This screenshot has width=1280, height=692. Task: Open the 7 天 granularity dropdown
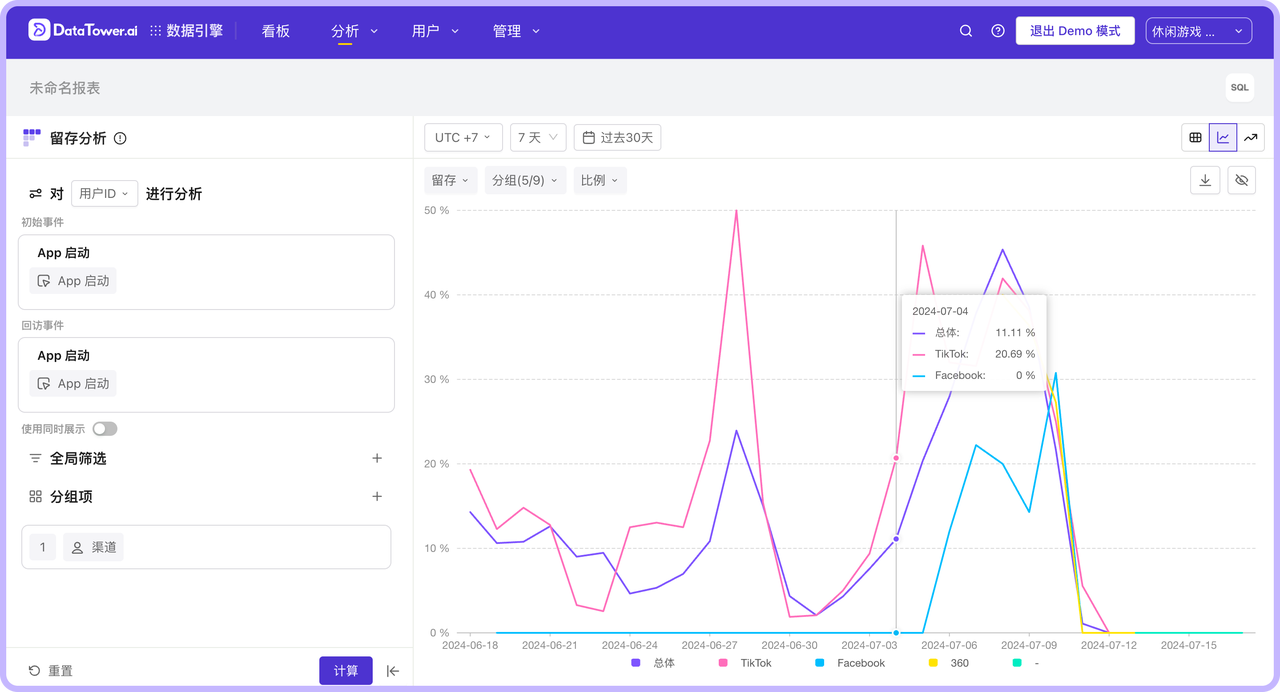(x=538, y=137)
